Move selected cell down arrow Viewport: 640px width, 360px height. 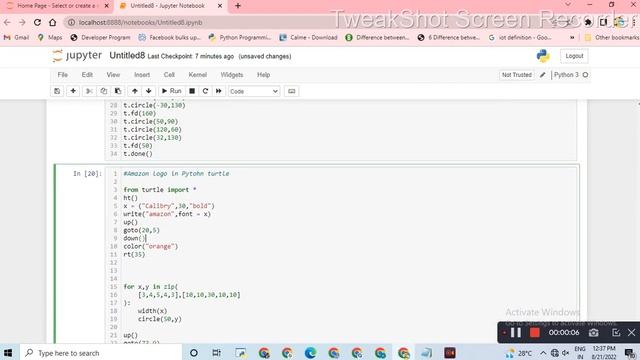149,91
